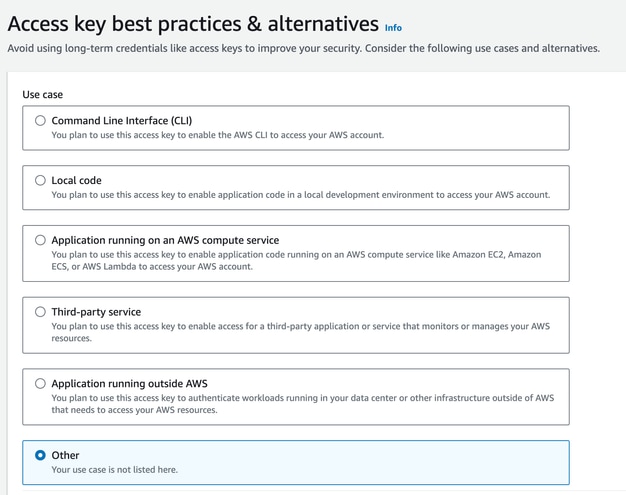Click 'Your use case is not listed here' text
The width and height of the screenshot is (626, 495).
(x=115, y=469)
